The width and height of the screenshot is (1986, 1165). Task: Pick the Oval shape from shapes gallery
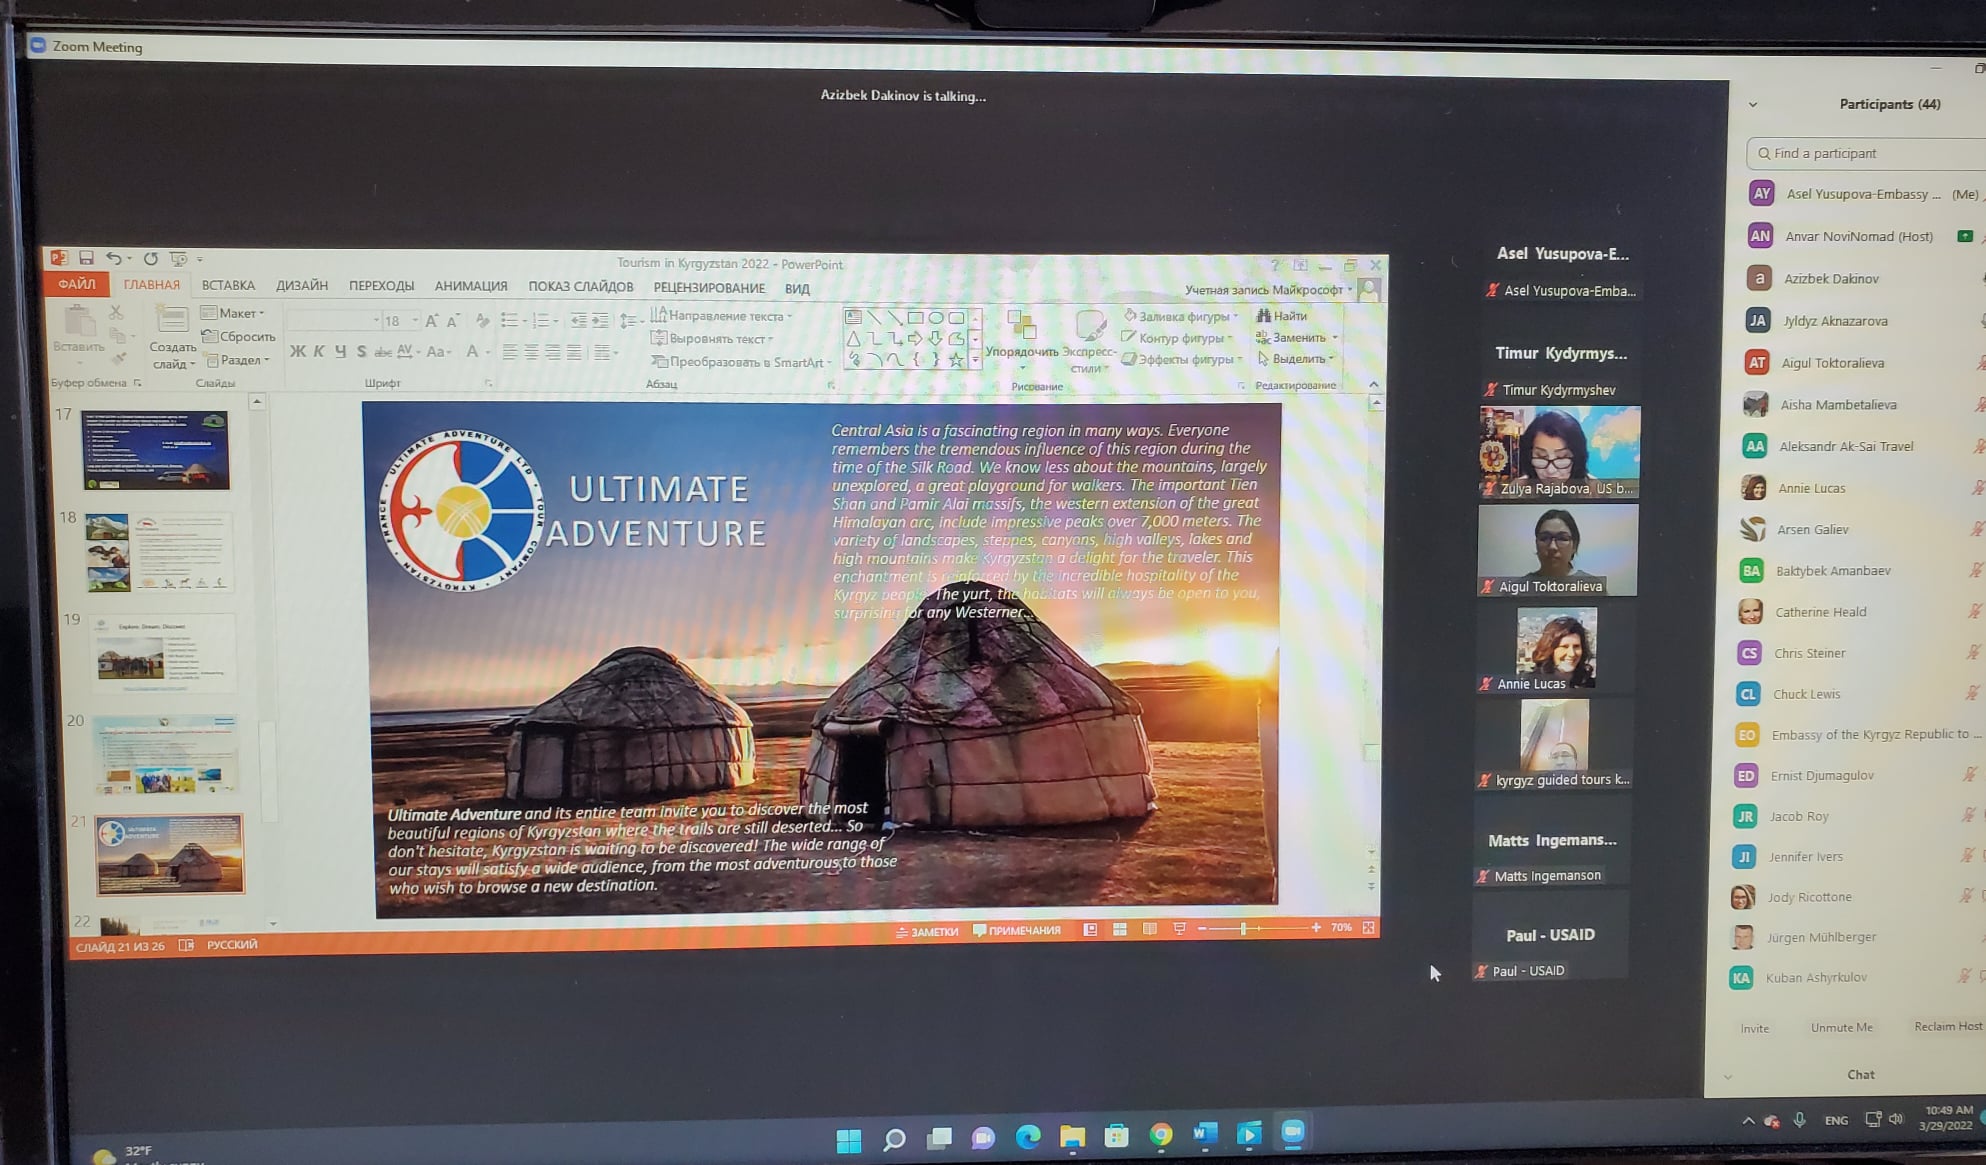coord(936,317)
